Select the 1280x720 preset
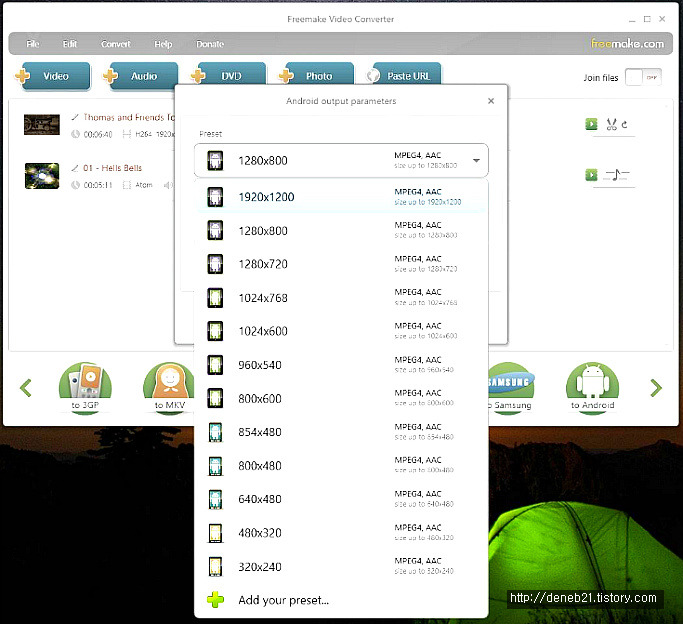683x624 pixels. click(x=341, y=264)
